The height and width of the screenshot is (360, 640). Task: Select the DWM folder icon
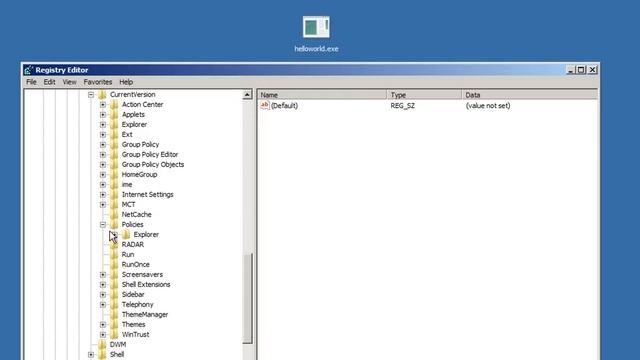[x=102, y=344]
